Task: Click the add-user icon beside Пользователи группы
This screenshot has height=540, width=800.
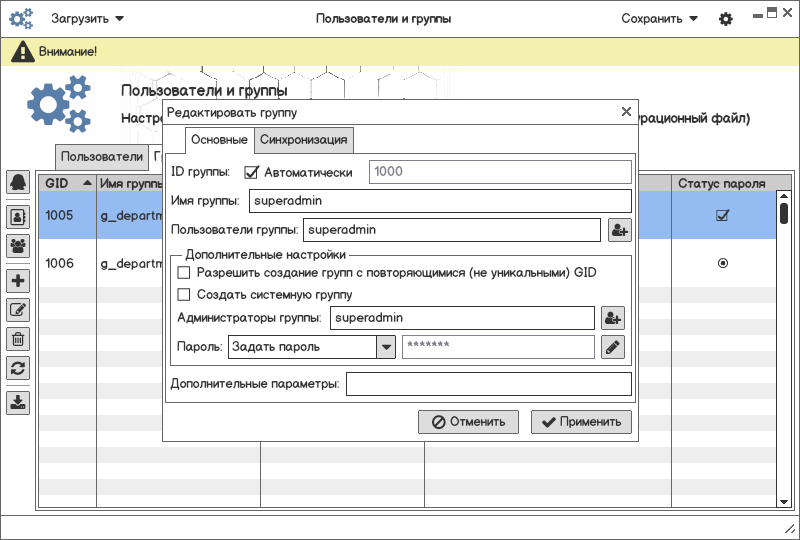Action: tap(619, 230)
